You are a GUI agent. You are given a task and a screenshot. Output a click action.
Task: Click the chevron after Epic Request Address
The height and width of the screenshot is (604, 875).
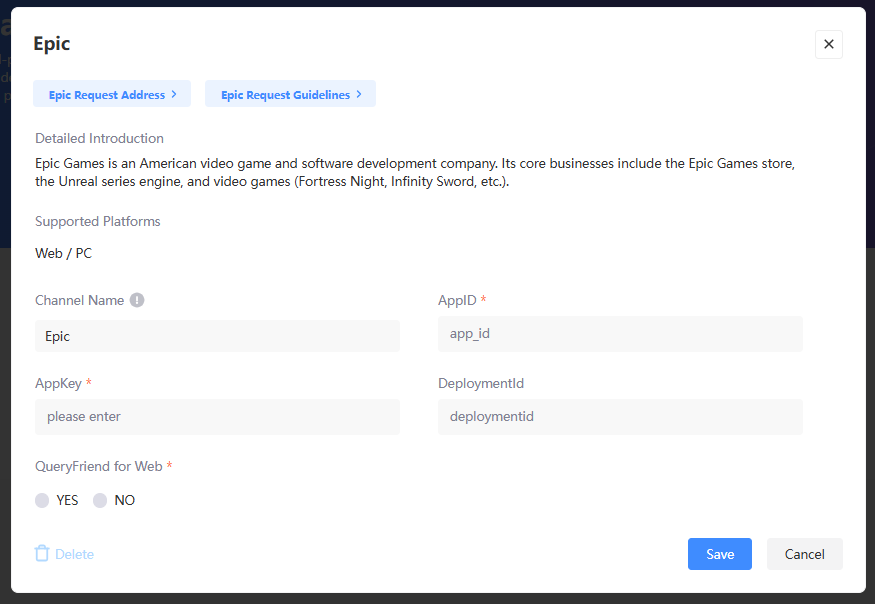[x=174, y=94]
